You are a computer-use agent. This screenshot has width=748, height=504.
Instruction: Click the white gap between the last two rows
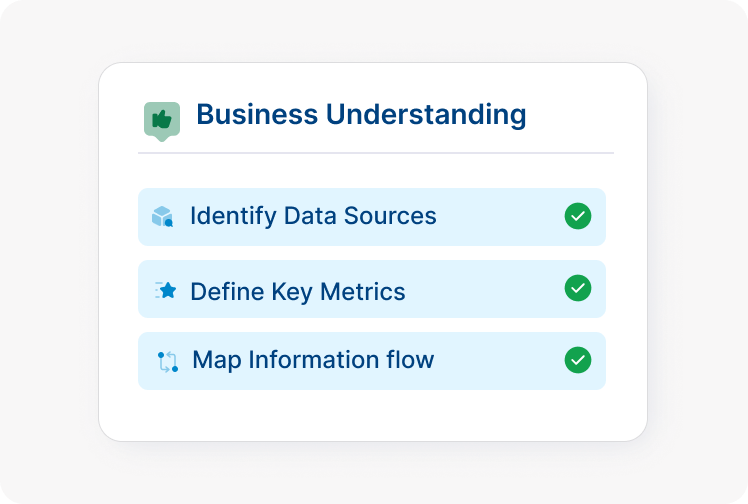point(372,325)
